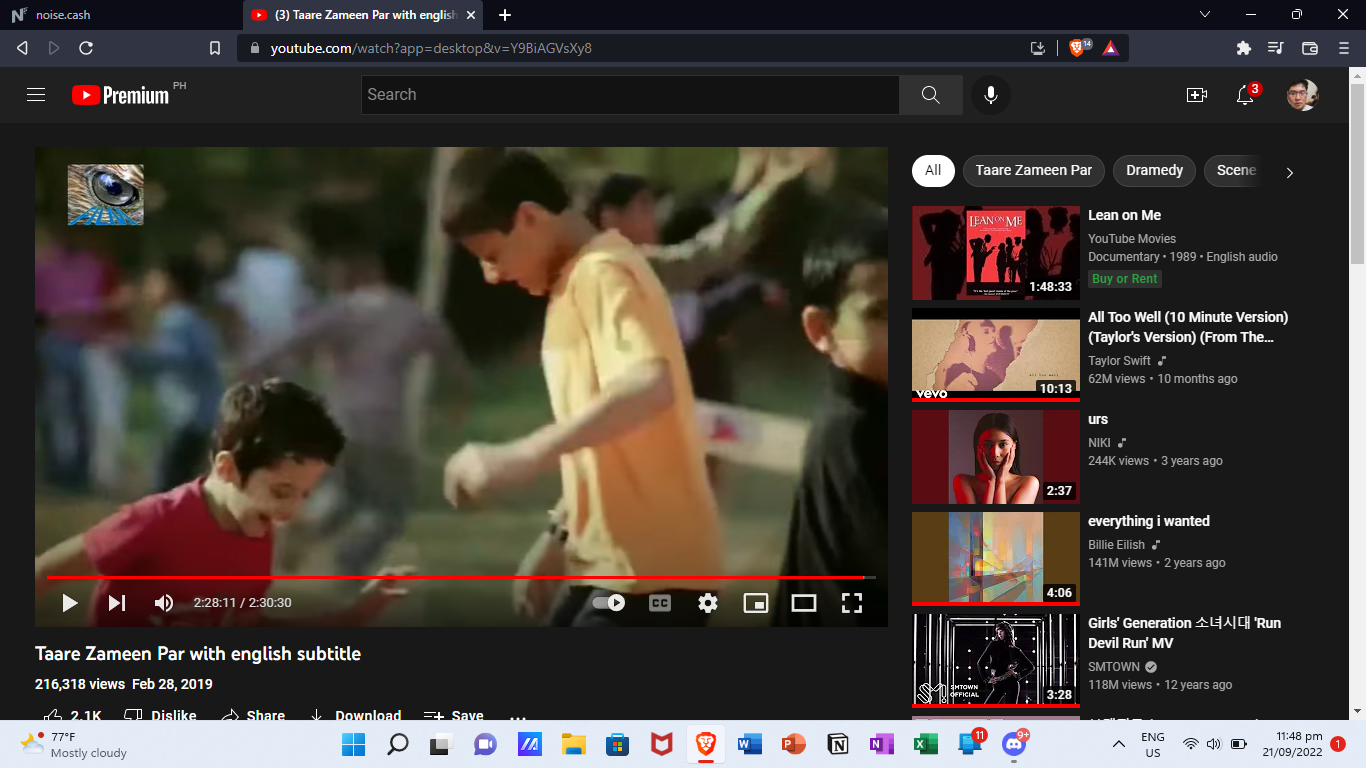This screenshot has width=1366, height=768.
Task: Click inside the YouTube search field
Action: pyautogui.click(x=630, y=95)
